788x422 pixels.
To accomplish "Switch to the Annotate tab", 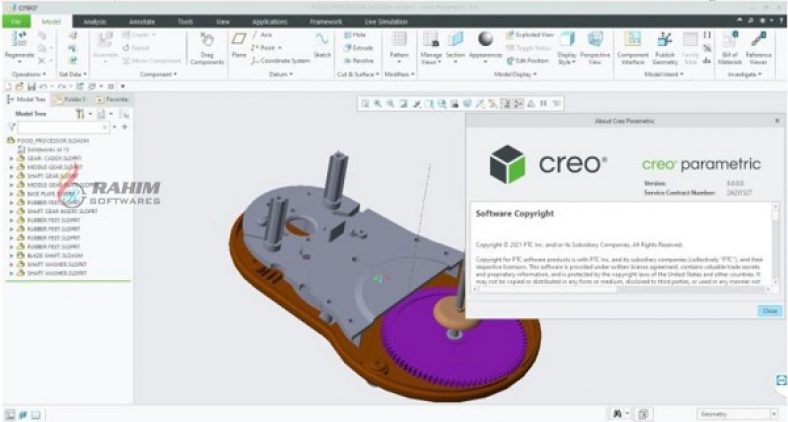I will click(142, 22).
